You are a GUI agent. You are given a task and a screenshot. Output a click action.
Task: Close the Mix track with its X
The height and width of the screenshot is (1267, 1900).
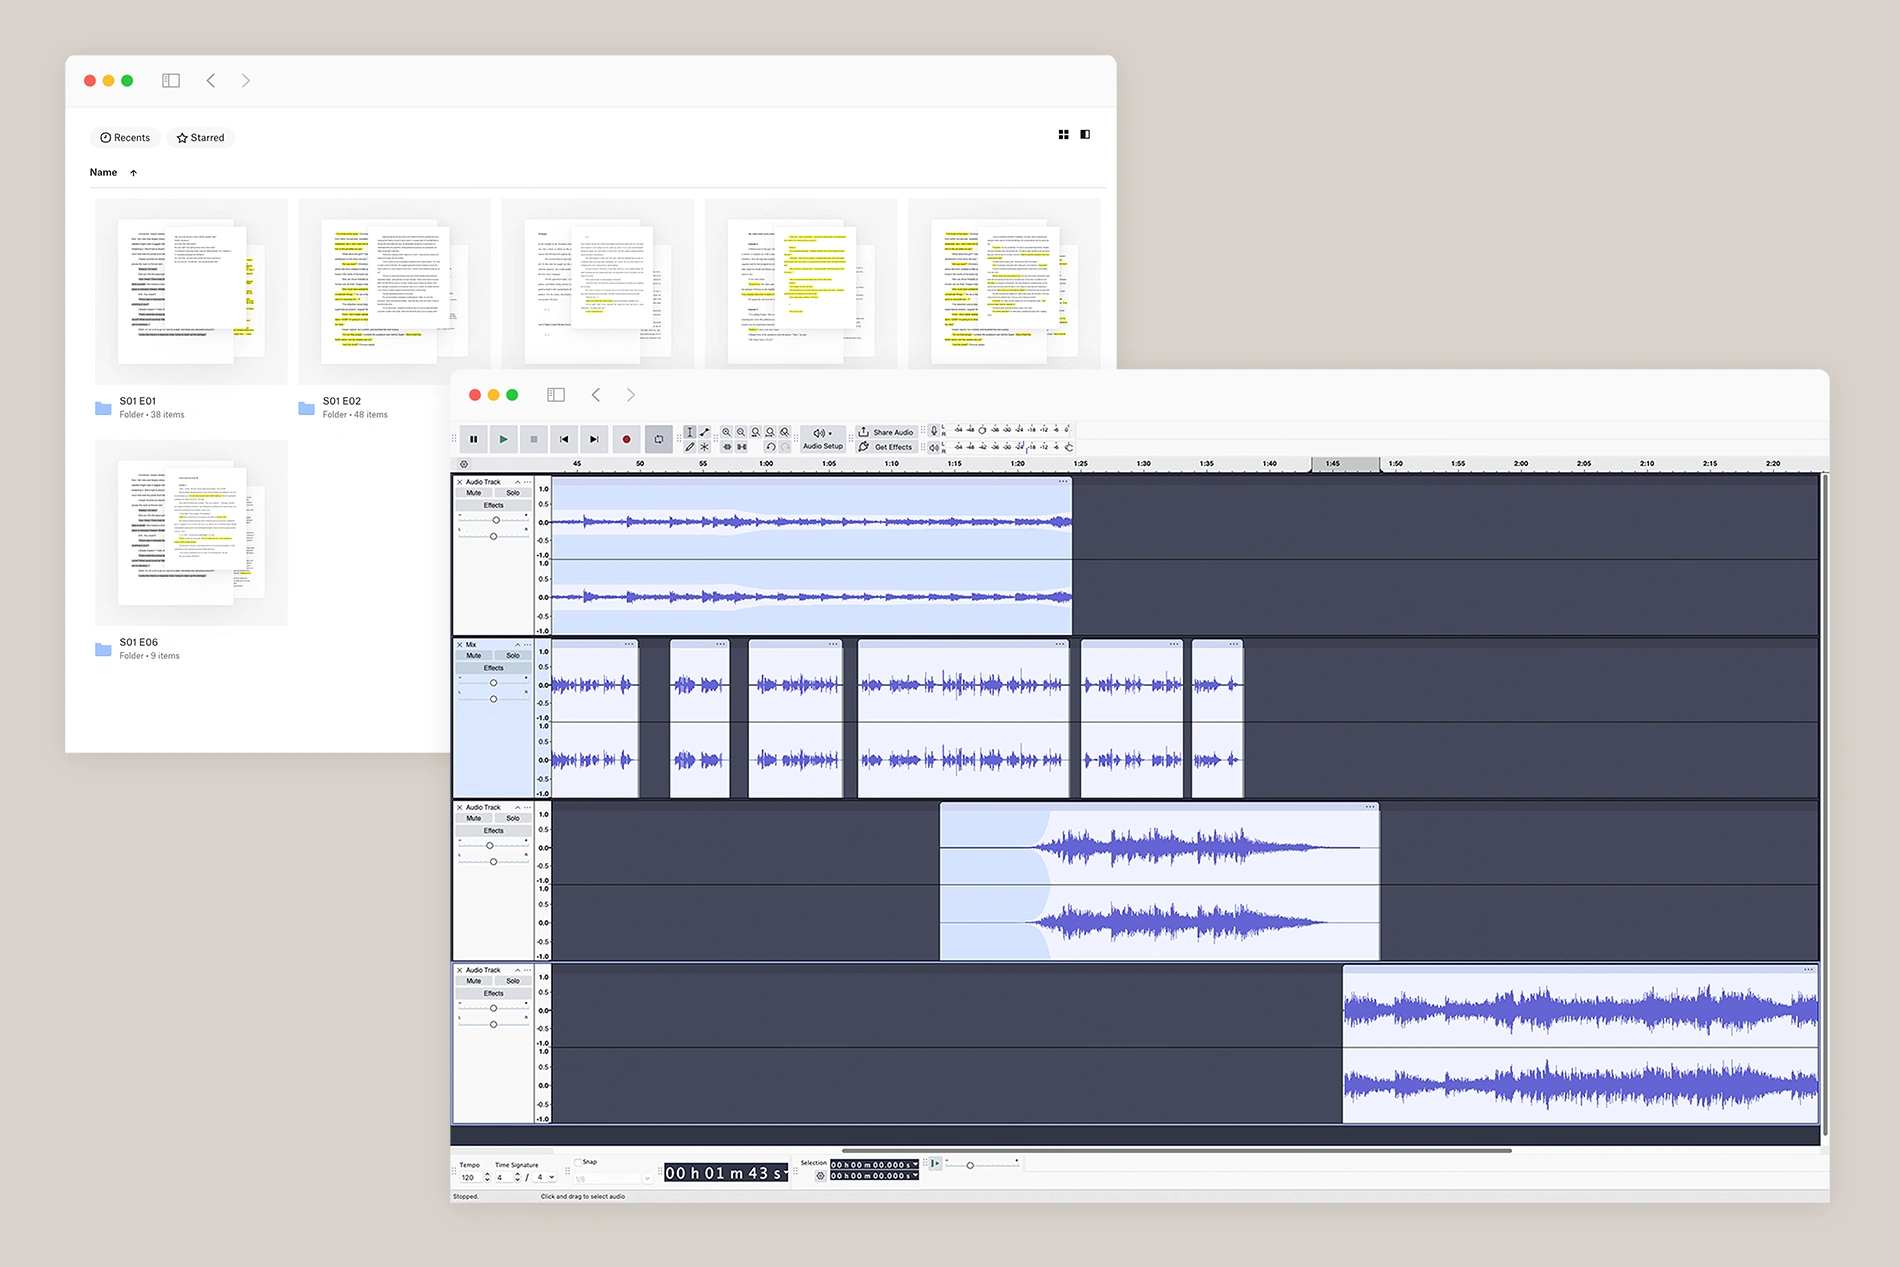coord(460,645)
